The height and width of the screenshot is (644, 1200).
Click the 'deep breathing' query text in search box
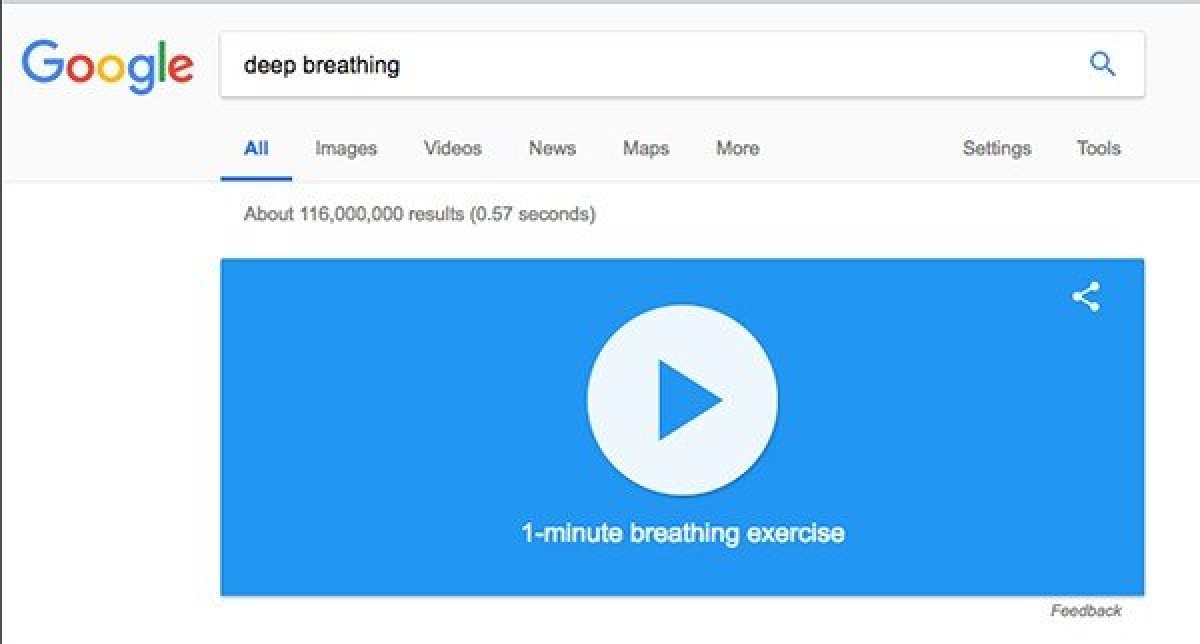tap(321, 66)
